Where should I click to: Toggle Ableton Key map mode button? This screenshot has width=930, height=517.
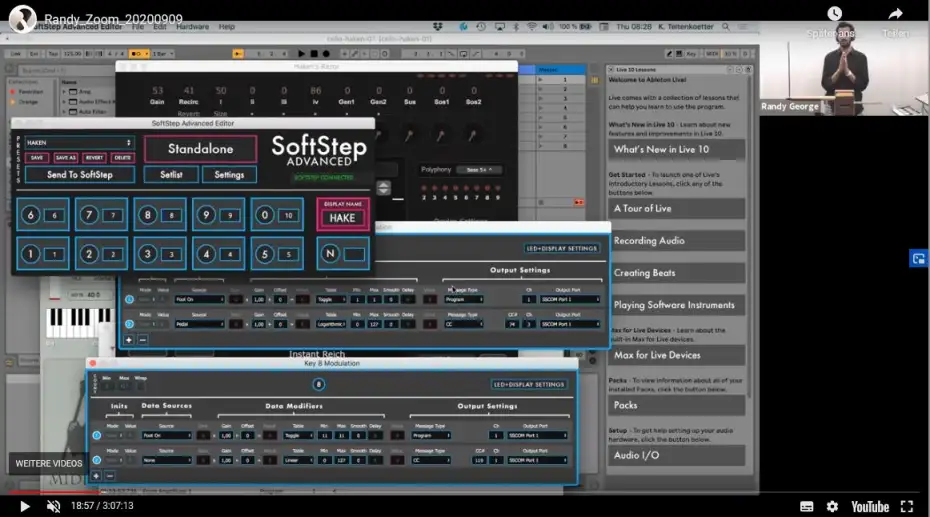(691, 53)
